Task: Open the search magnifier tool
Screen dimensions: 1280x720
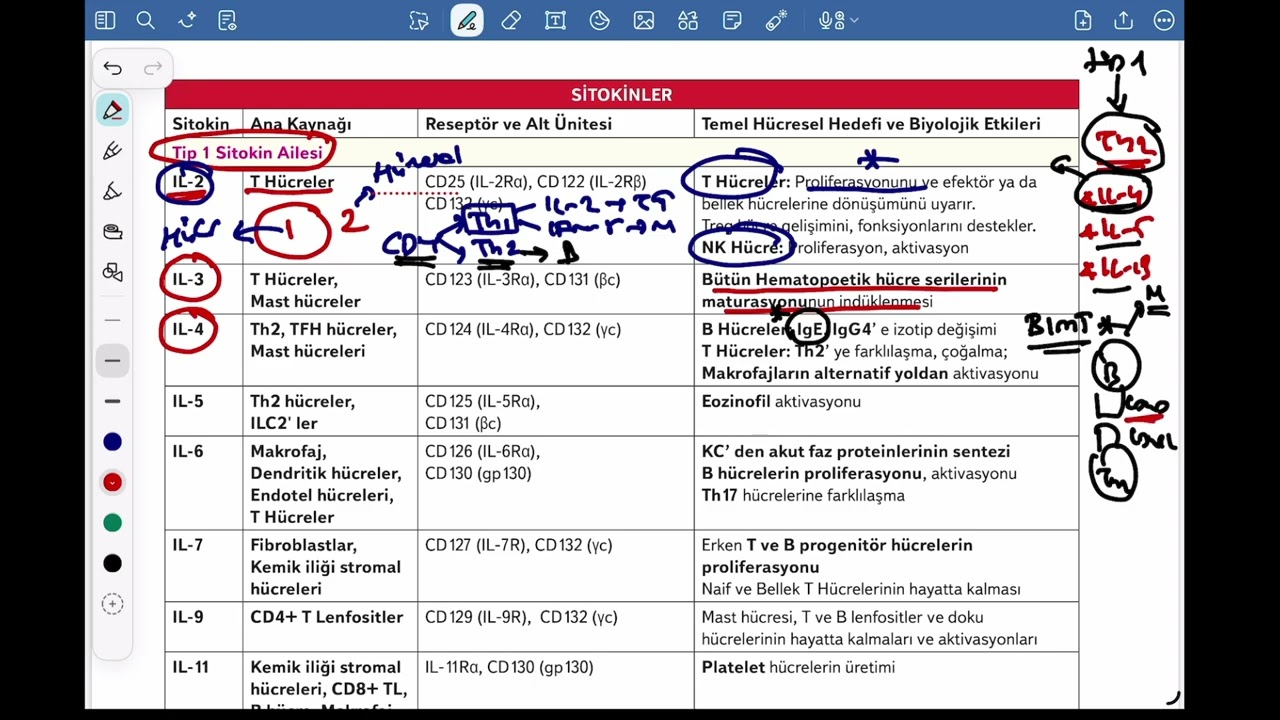Action: 145,20
